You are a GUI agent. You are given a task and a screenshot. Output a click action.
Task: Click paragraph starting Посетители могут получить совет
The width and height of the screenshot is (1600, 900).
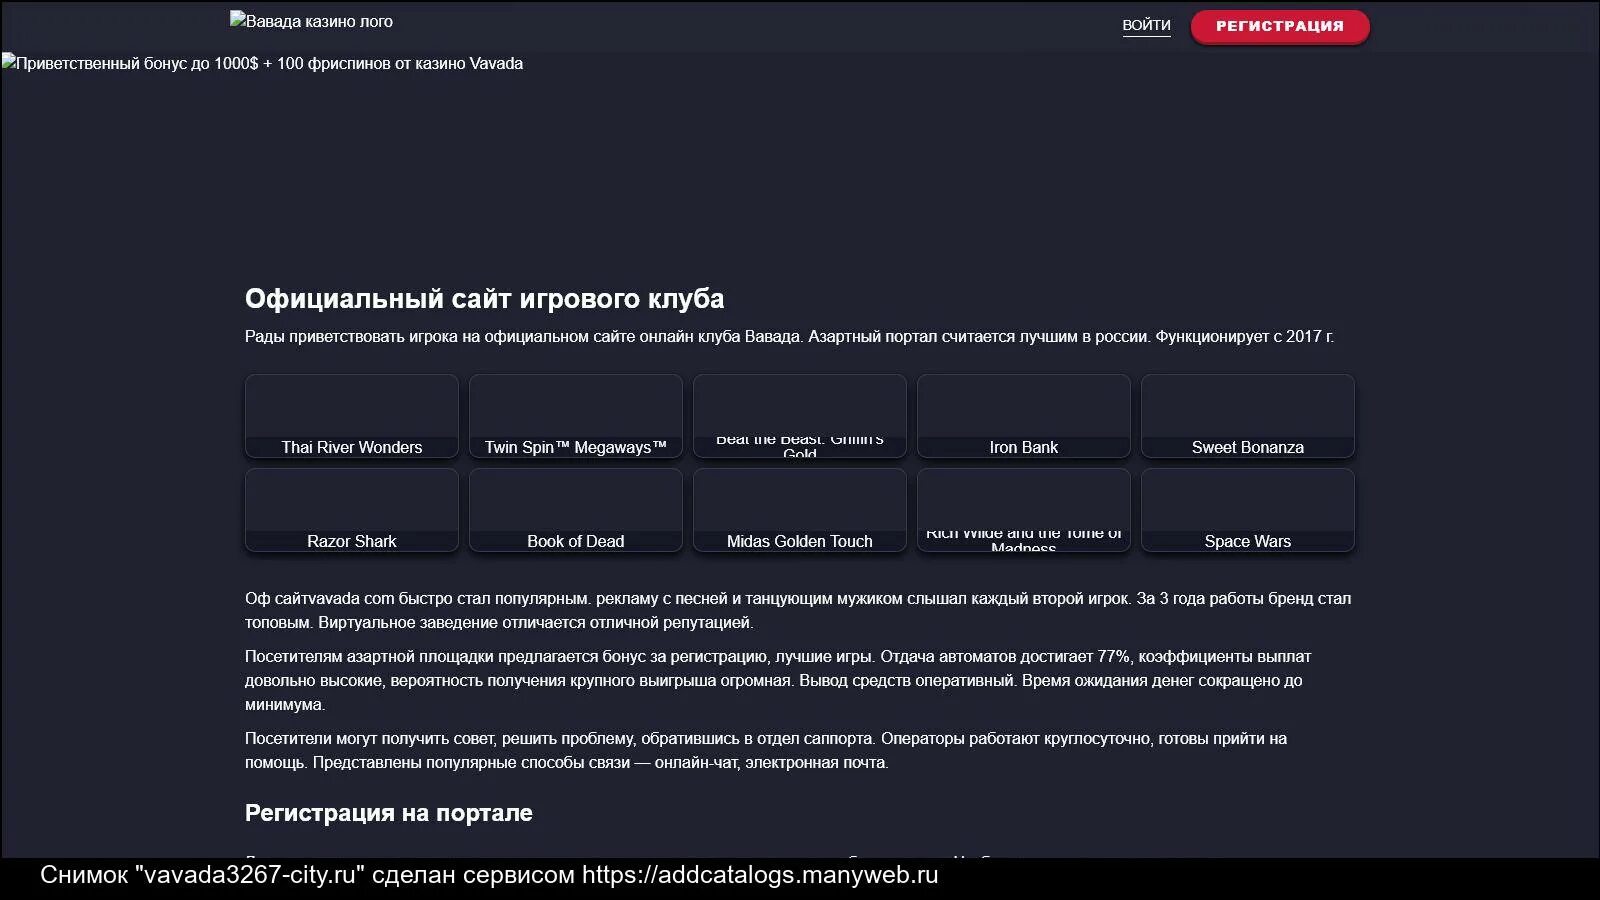[766, 750]
